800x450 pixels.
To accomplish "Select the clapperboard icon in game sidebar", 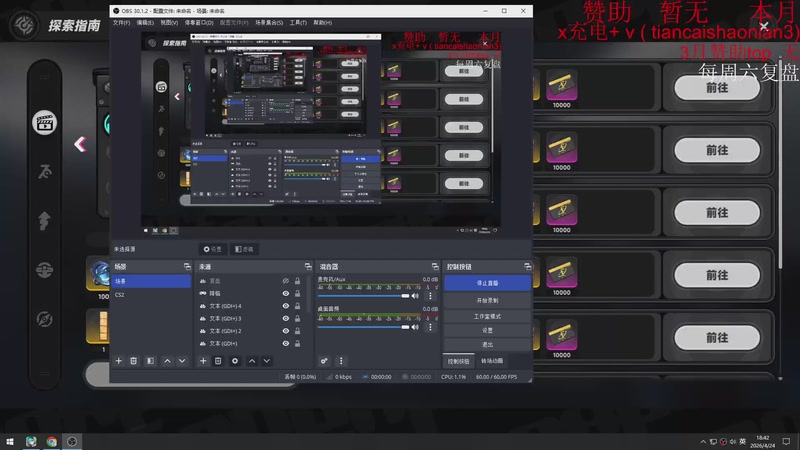I will pyautogui.click(x=44, y=123).
